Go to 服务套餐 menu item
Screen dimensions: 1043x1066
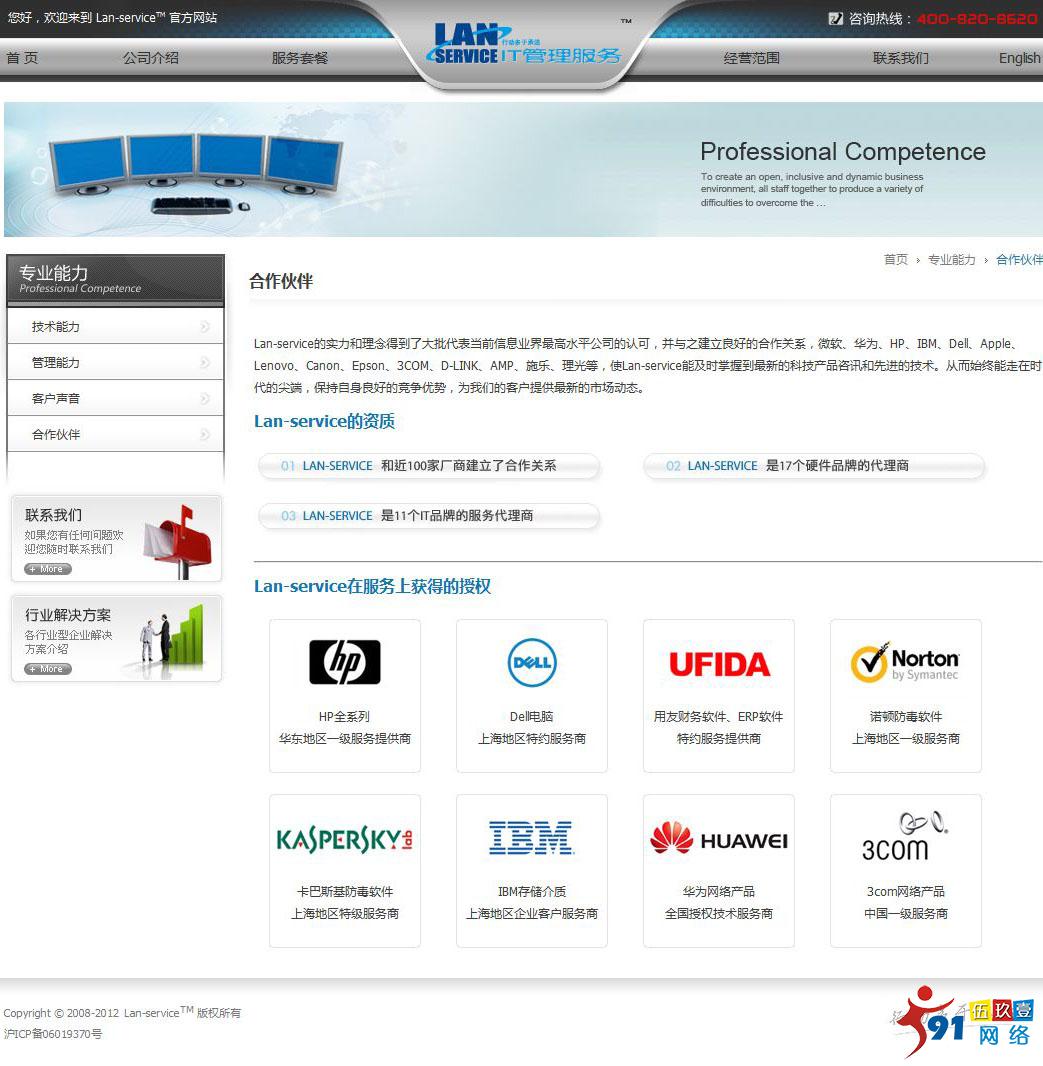tap(300, 58)
